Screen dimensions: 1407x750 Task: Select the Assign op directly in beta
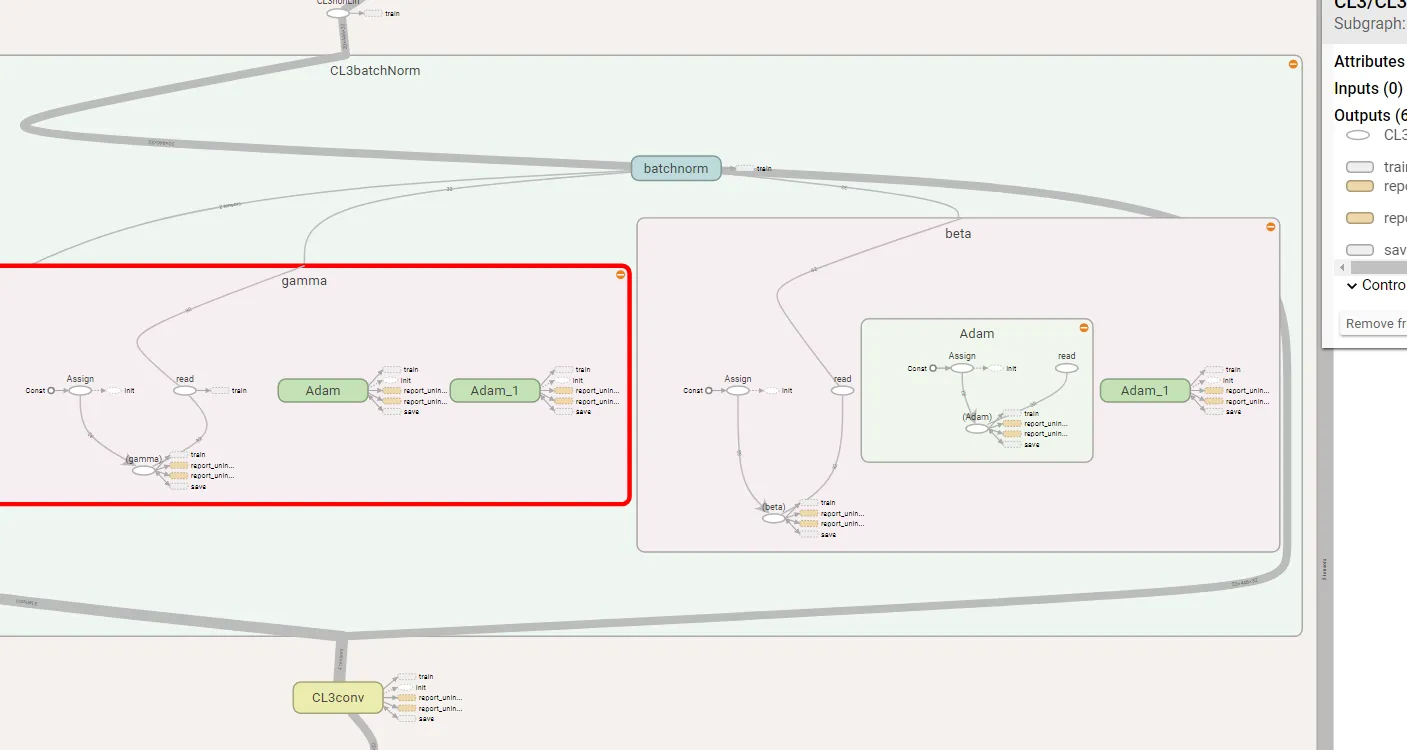coord(738,391)
